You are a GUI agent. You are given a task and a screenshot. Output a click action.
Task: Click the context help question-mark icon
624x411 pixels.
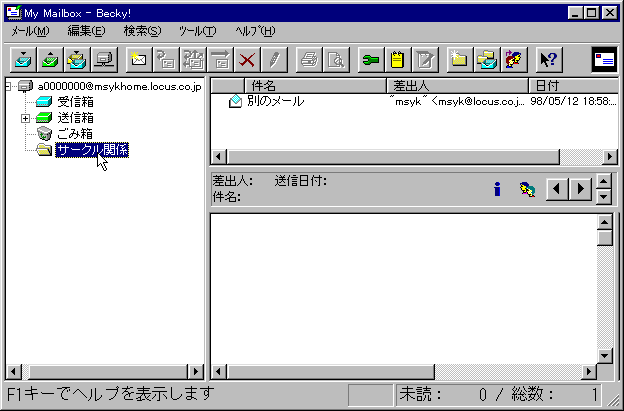click(x=548, y=59)
